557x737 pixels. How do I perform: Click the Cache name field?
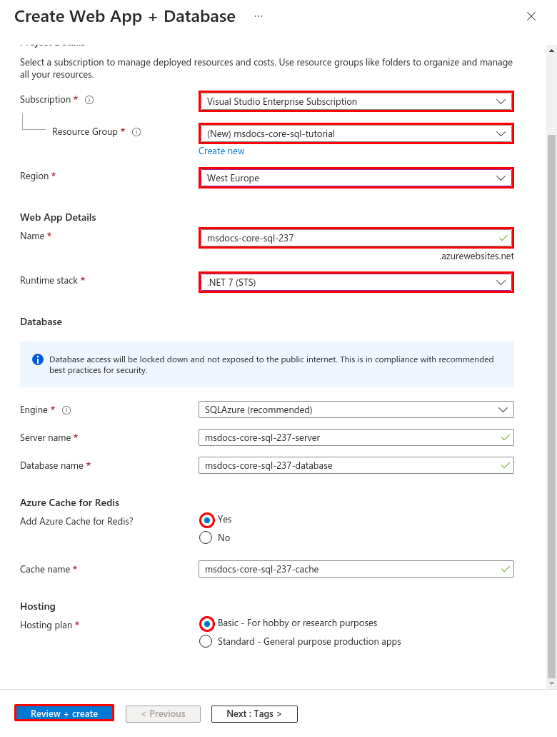tap(356, 569)
